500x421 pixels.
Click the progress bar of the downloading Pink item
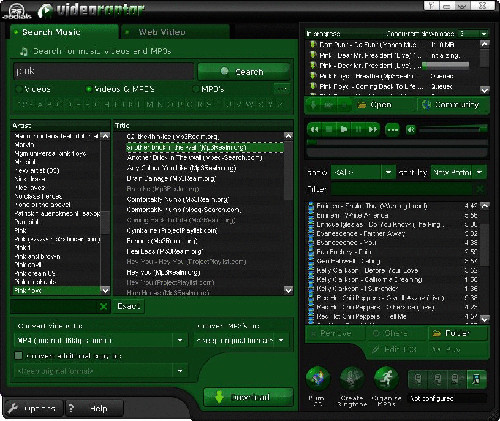click(x=446, y=65)
